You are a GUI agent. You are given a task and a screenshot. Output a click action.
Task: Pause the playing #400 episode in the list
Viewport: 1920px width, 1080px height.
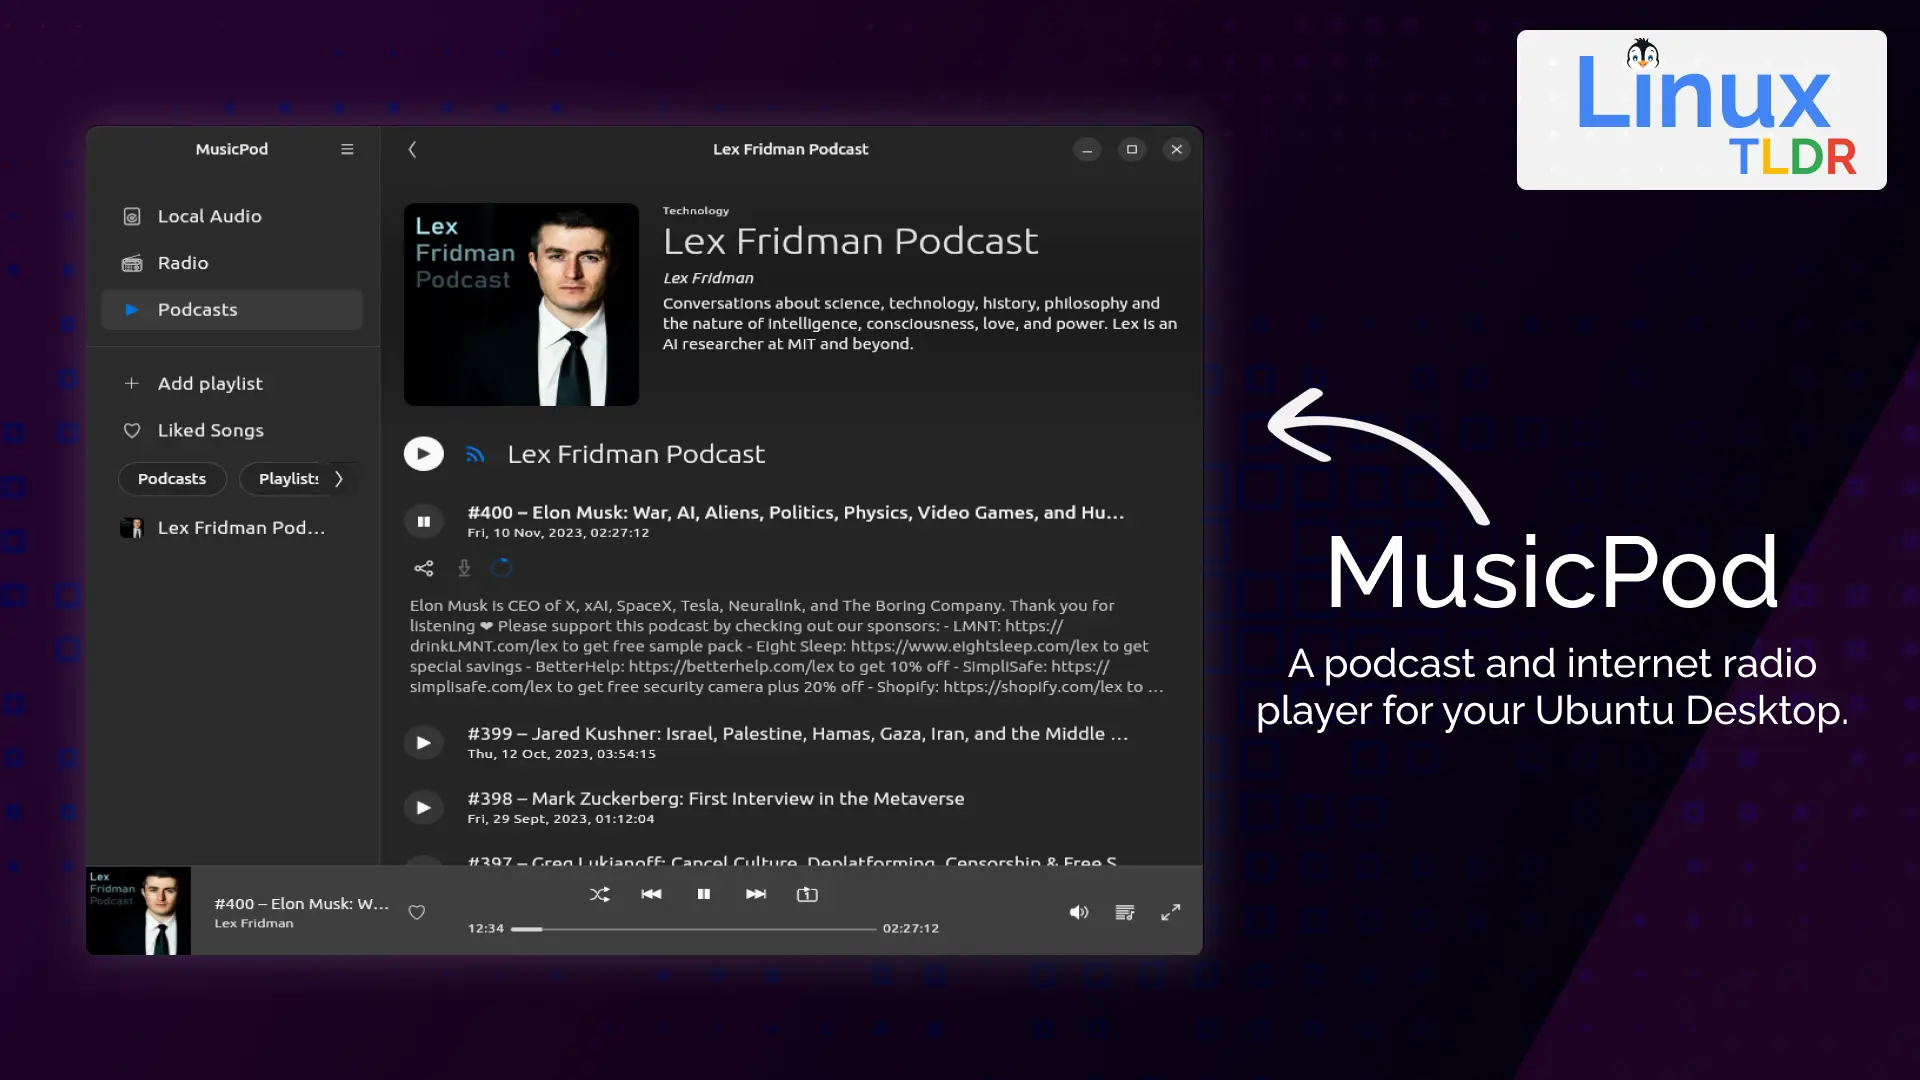pyautogui.click(x=423, y=521)
